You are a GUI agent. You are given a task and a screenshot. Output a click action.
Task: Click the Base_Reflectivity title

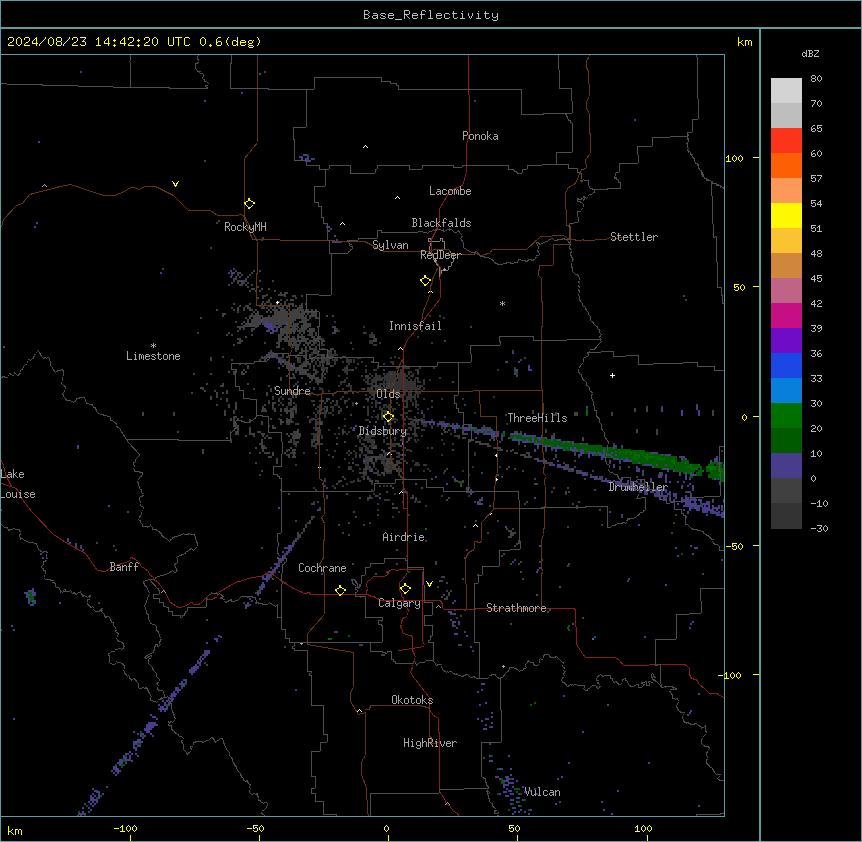(x=431, y=15)
